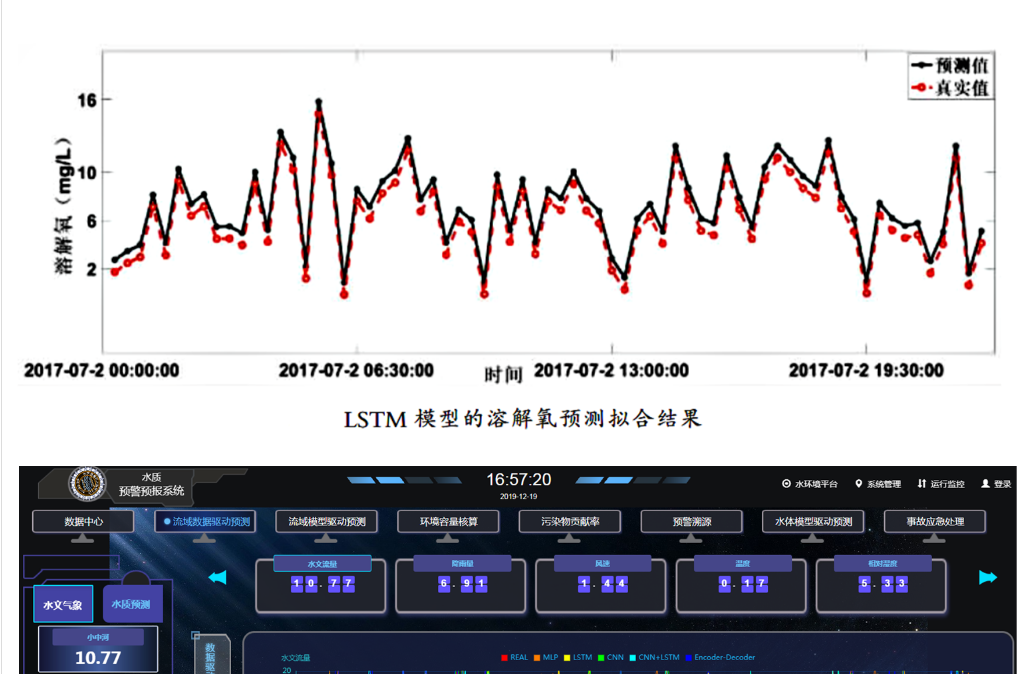Click the left cyan arrow
1031x674 pixels.
tap(217, 577)
